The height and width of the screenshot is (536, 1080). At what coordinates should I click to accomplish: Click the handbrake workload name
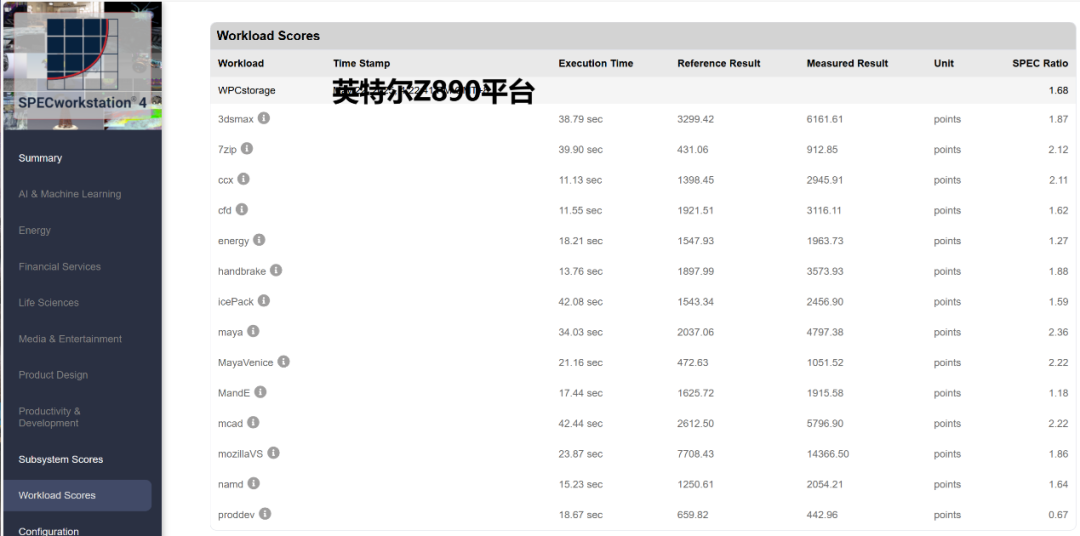coord(242,271)
